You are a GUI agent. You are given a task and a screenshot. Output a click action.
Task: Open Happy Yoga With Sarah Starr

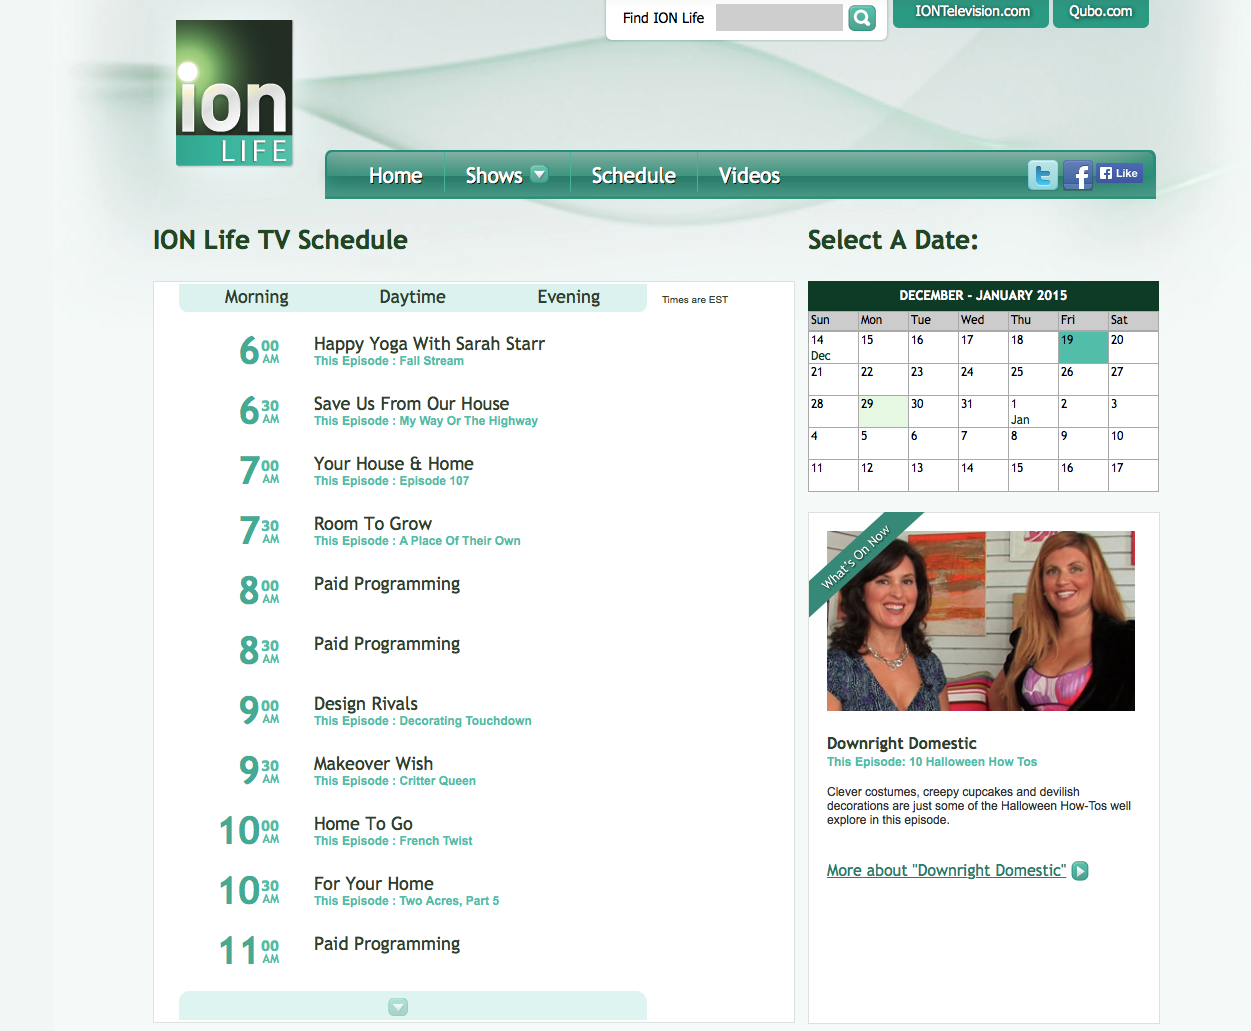[x=429, y=344]
